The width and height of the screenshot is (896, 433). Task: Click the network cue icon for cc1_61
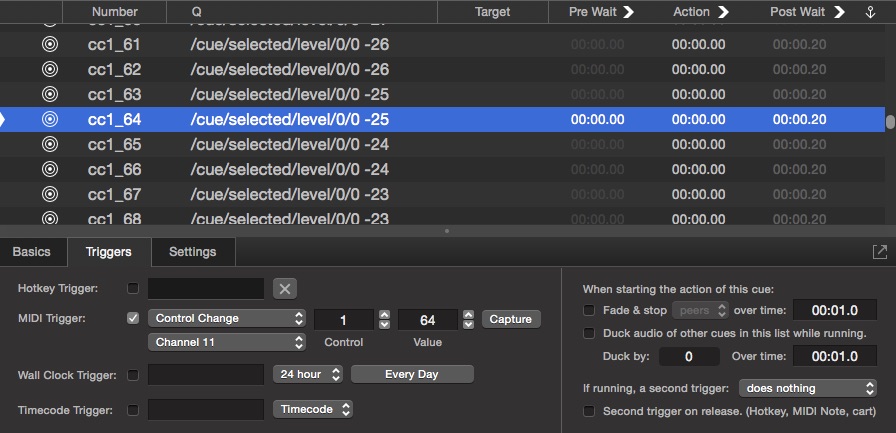pos(49,45)
